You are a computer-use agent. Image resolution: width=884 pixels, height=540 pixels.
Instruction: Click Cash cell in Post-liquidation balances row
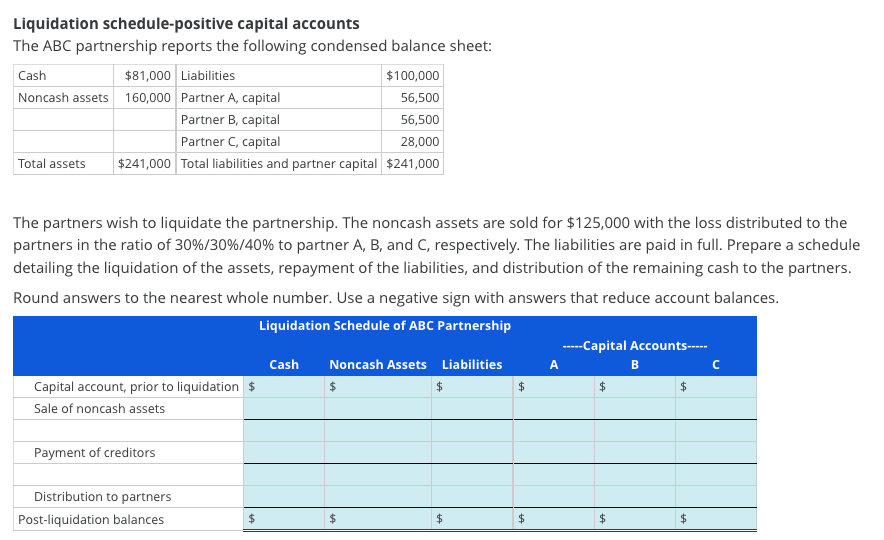[284, 519]
